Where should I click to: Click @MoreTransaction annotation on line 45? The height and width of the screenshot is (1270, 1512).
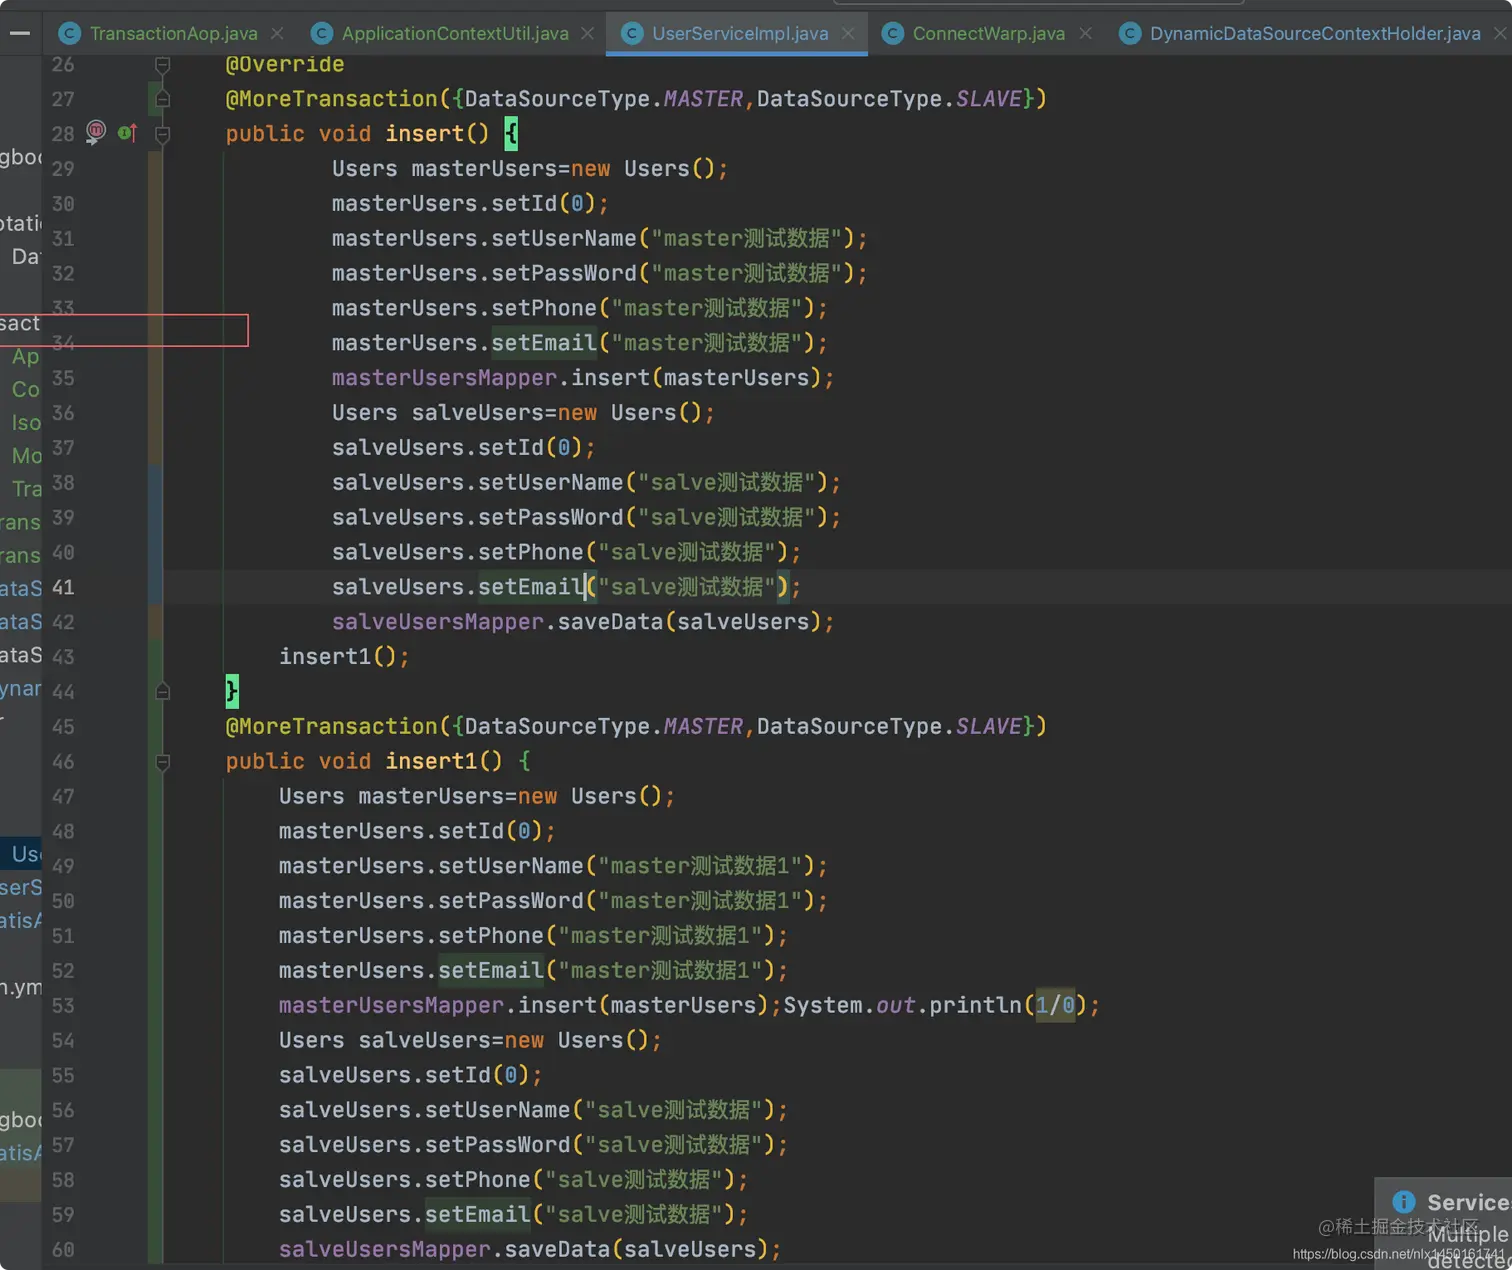pos(331,727)
